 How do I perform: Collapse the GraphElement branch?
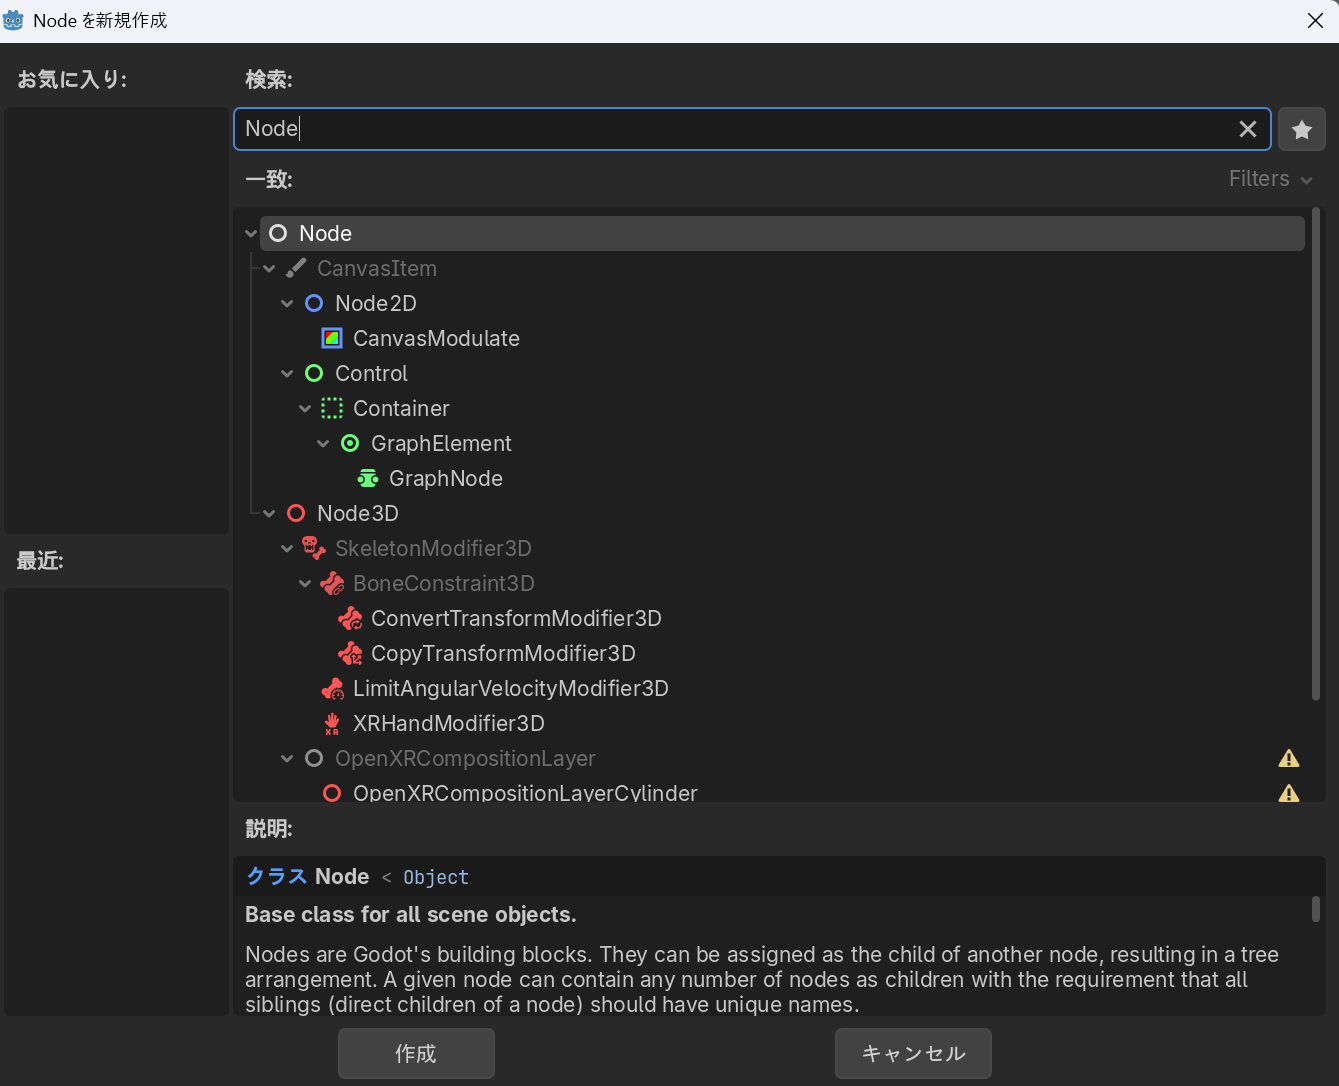[x=323, y=443]
